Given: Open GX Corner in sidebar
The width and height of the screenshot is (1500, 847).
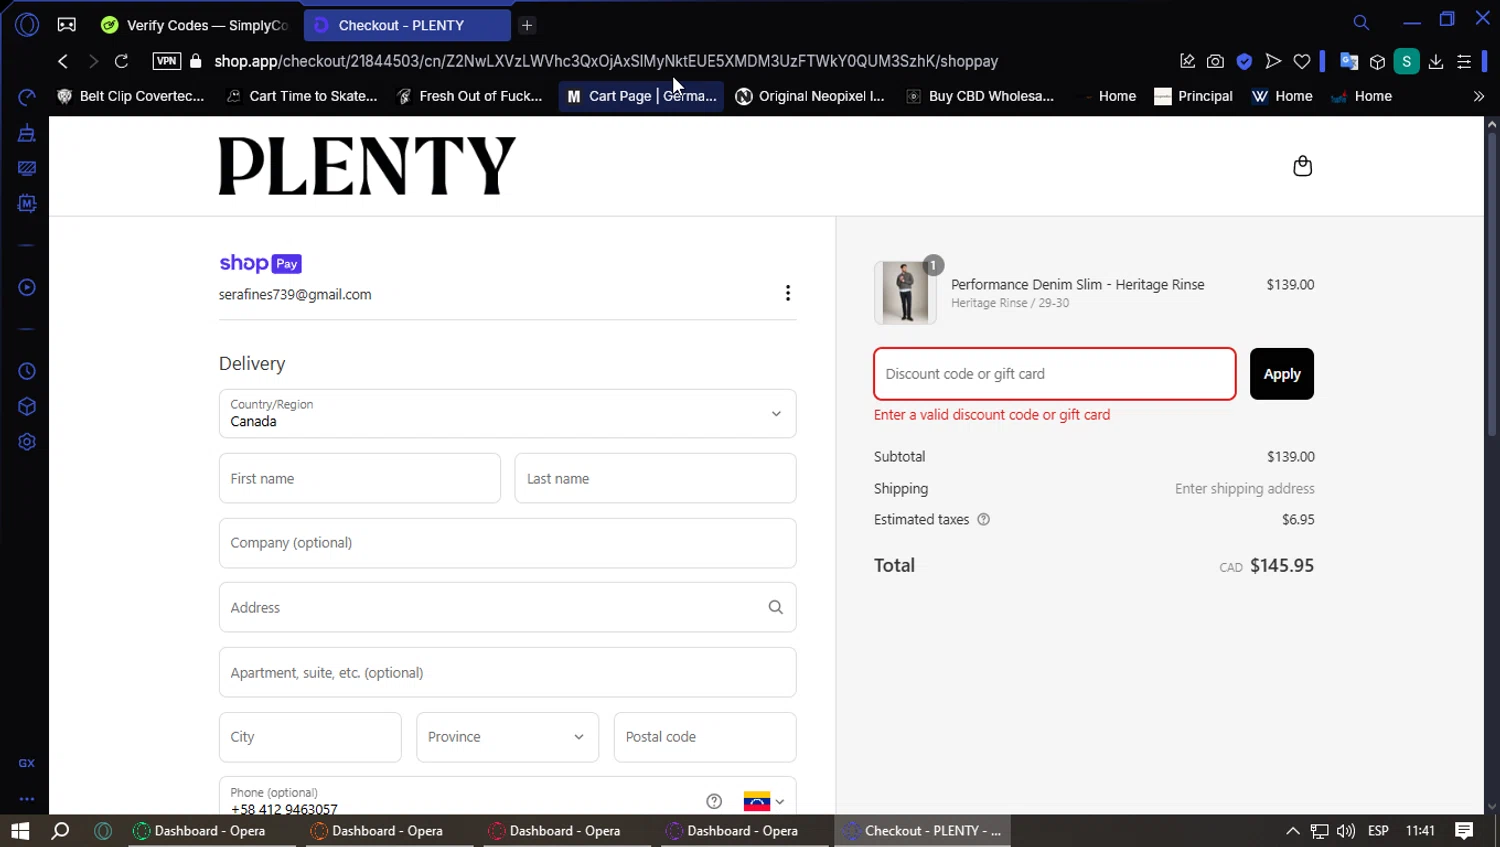Looking at the screenshot, I should 27,763.
